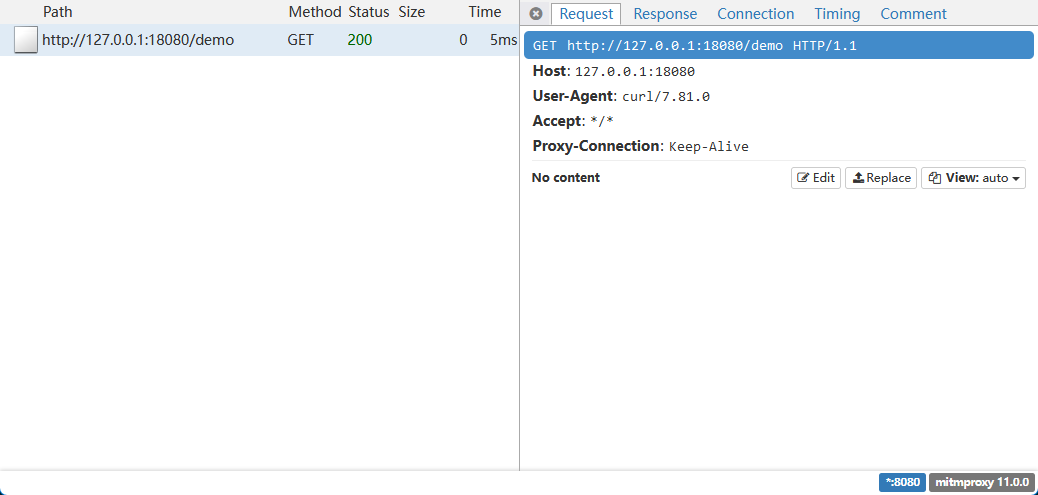This screenshot has width=1038, height=495.
Task: Sort flows by the Path column header
Action: [57, 12]
